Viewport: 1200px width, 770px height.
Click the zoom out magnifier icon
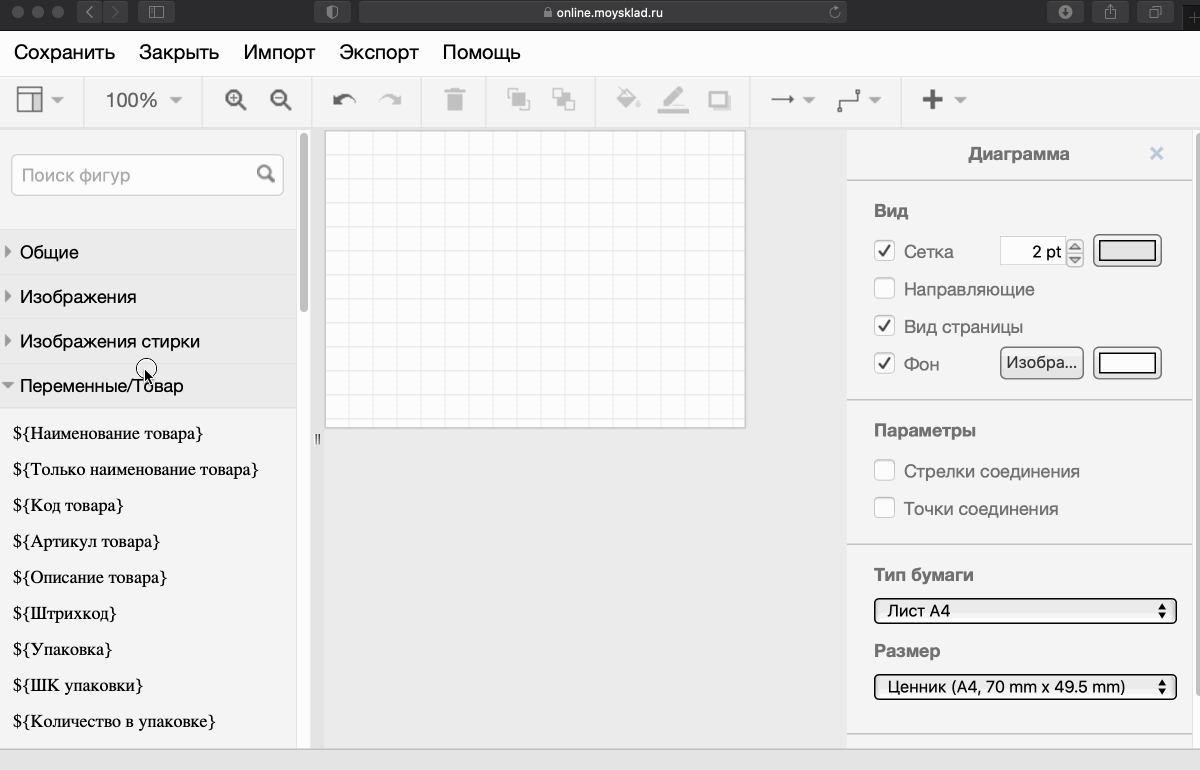click(281, 100)
